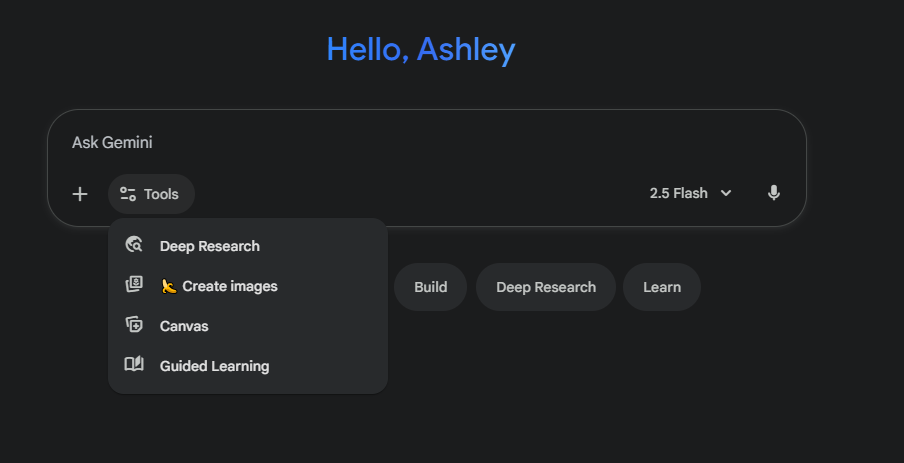
Task: Focus the Ask Gemini prompt field
Action: (x=400, y=143)
